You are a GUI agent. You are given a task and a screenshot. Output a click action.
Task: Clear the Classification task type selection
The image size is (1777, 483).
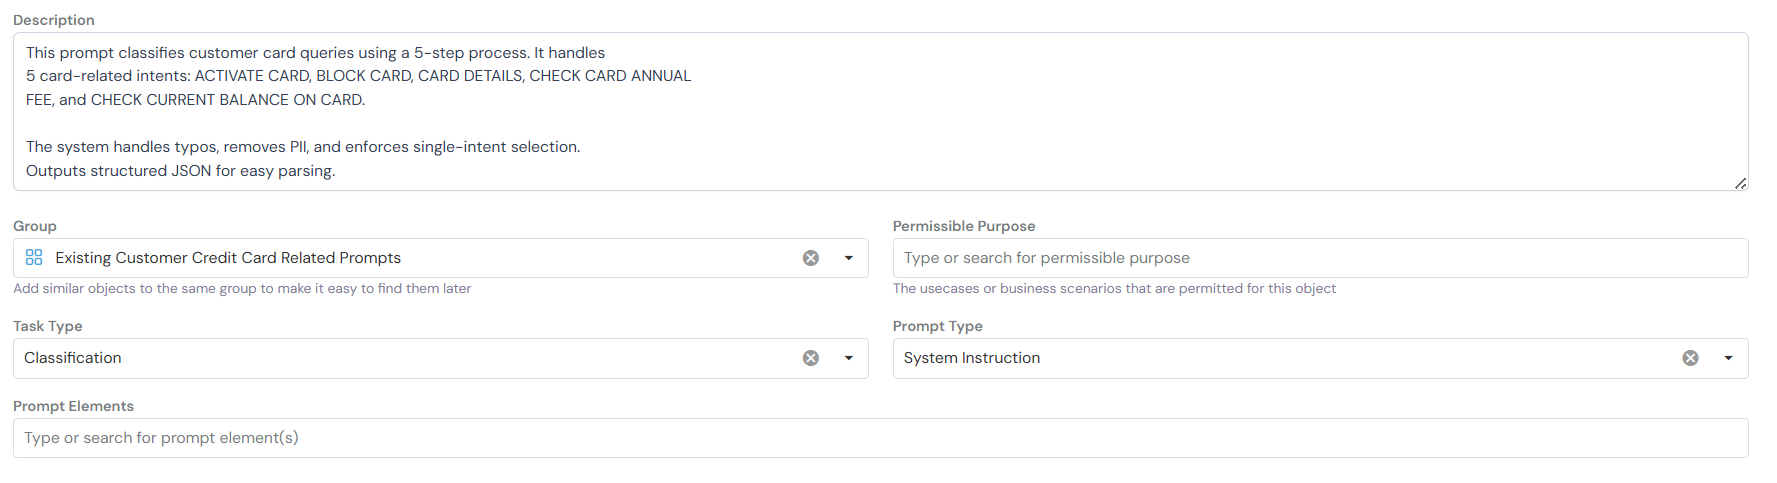811,358
